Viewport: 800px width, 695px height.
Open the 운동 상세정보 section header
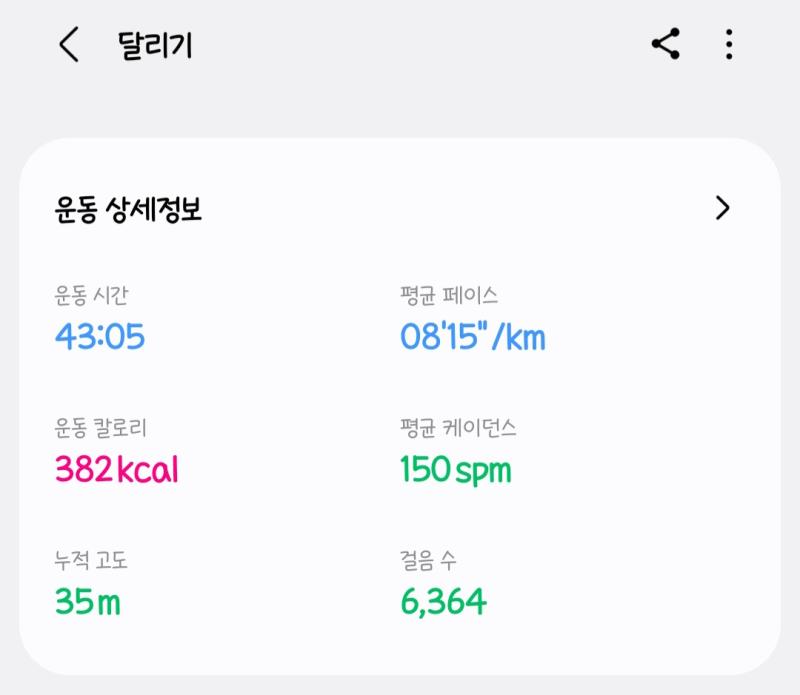(128, 209)
